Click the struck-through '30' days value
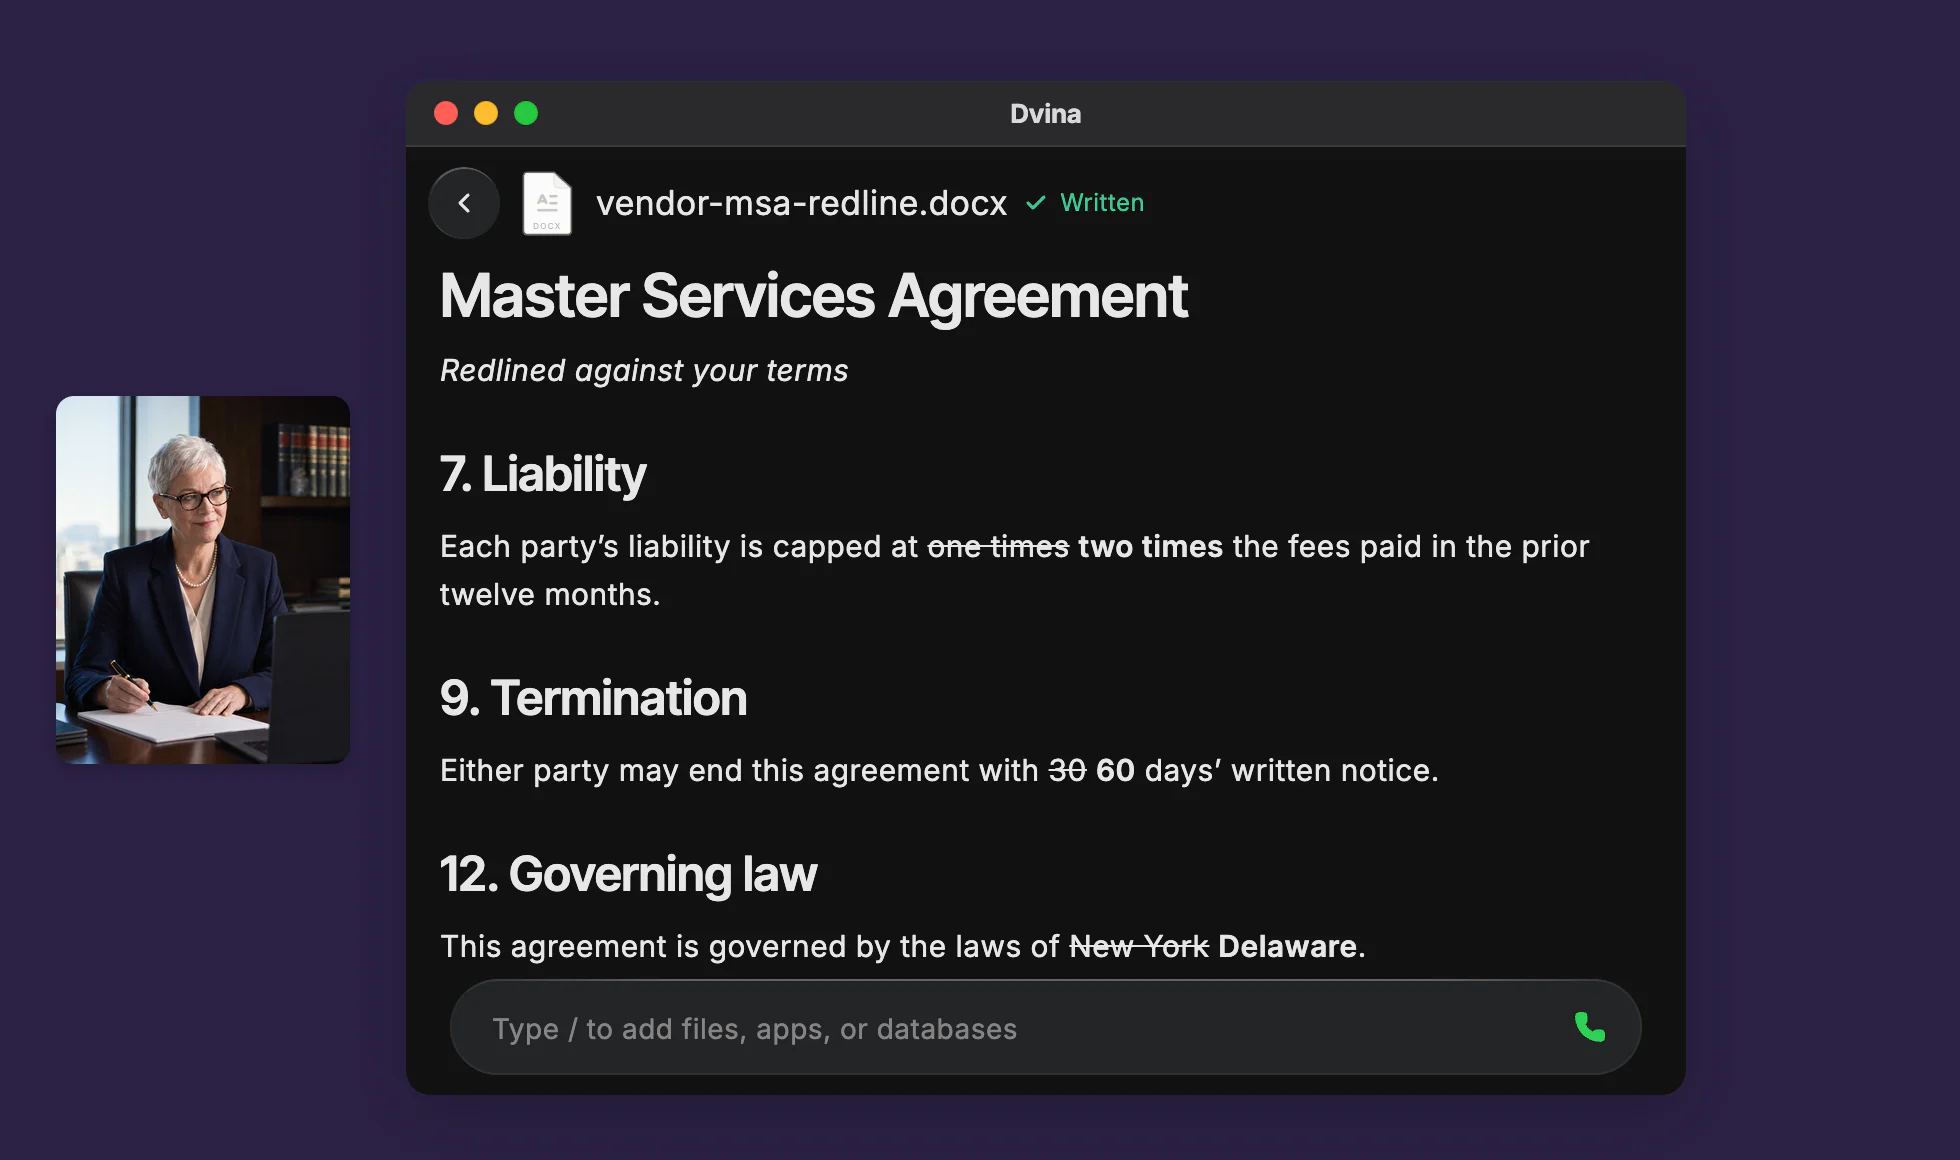The image size is (1960, 1160). [x=1067, y=771]
